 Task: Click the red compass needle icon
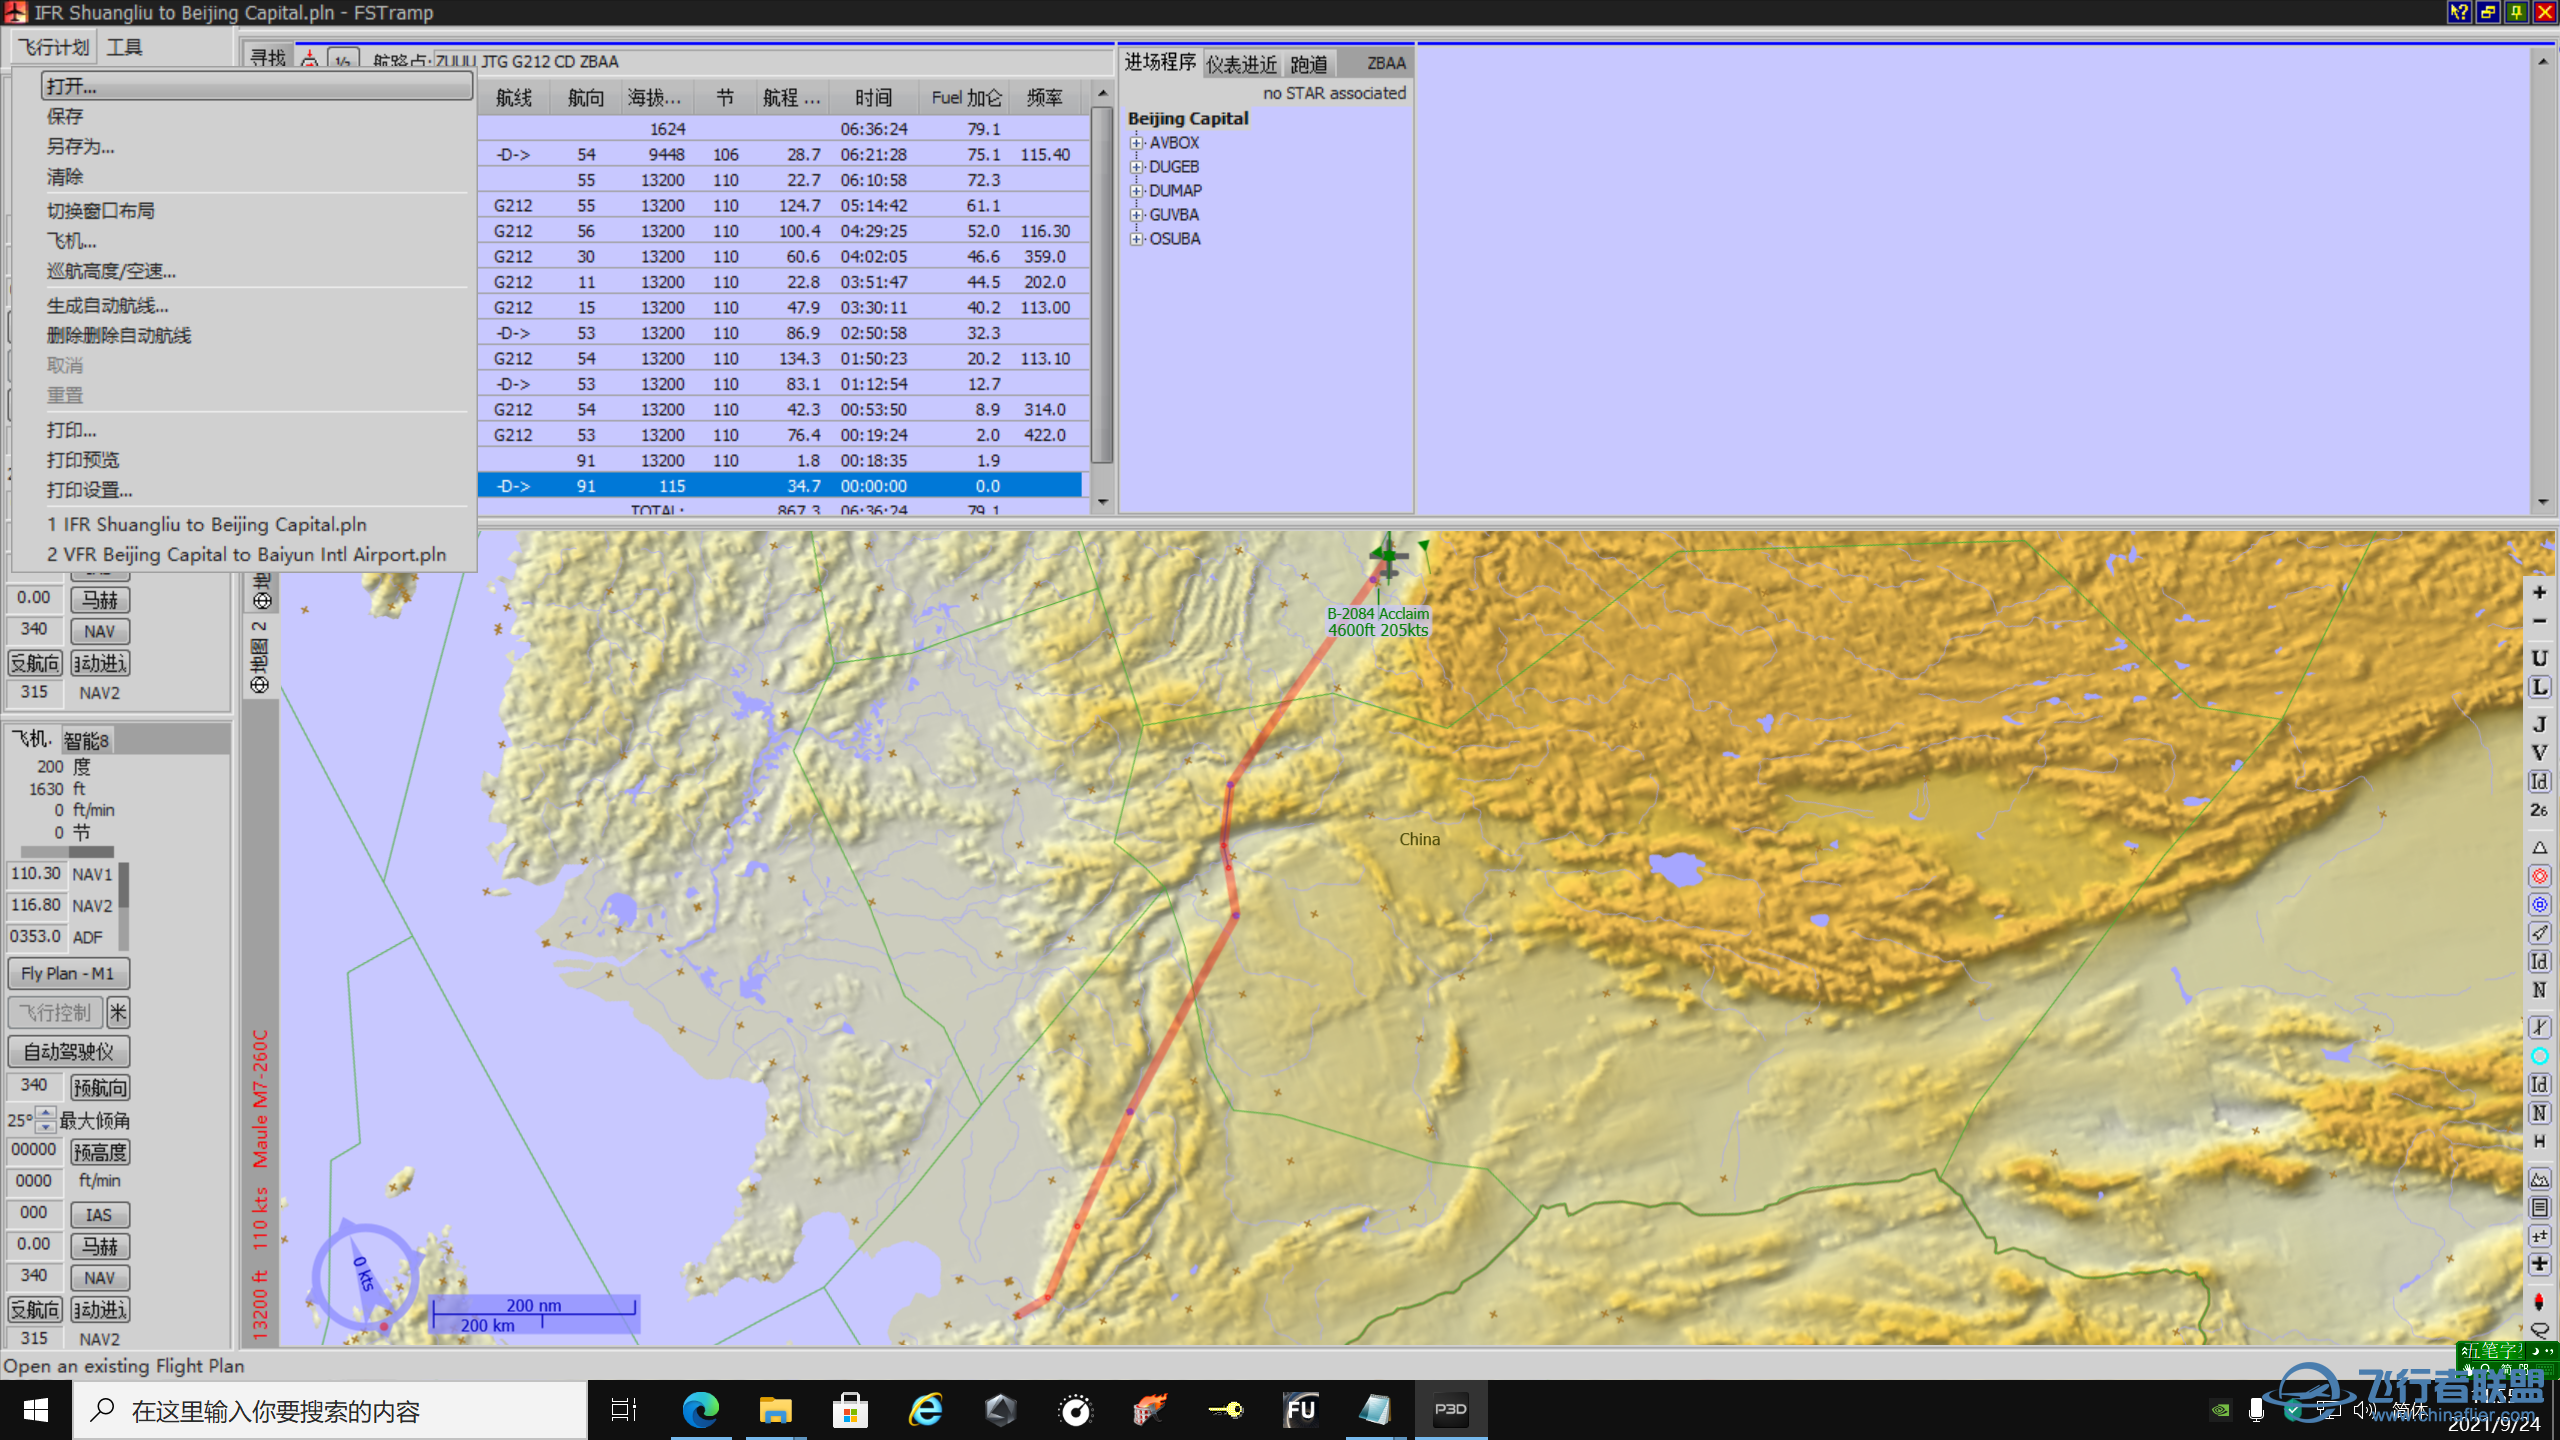(x=2539, y=1301)
